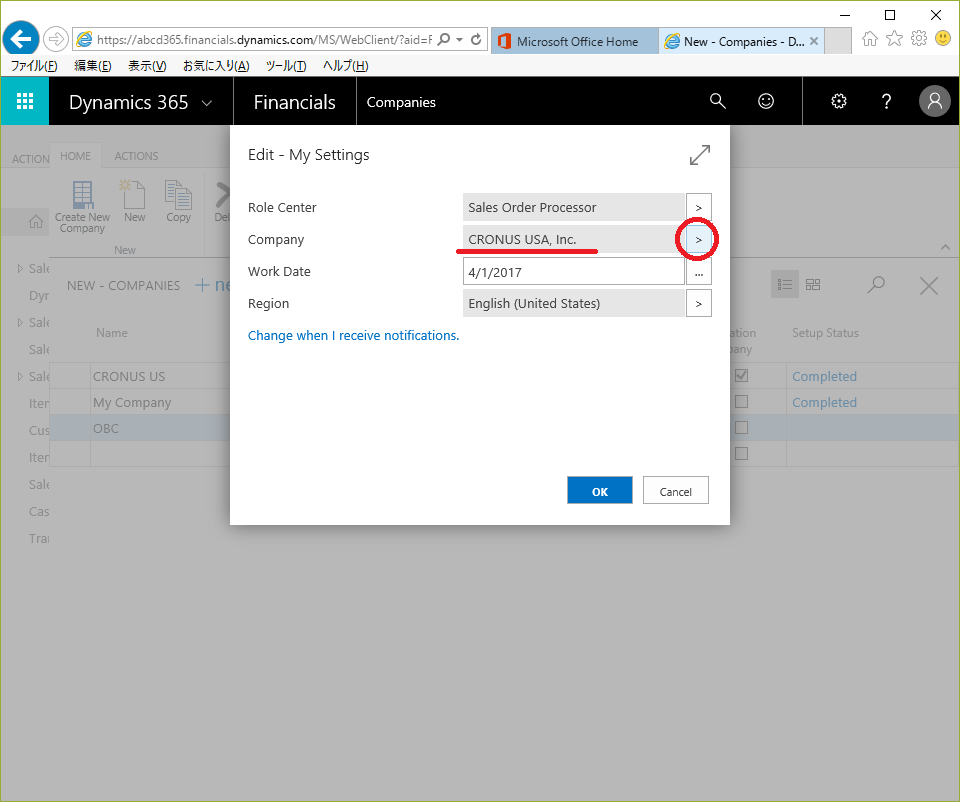This screenshot has height=802, width=960.
Task: Open browser favorites star icon
Action: coord(894,39)
